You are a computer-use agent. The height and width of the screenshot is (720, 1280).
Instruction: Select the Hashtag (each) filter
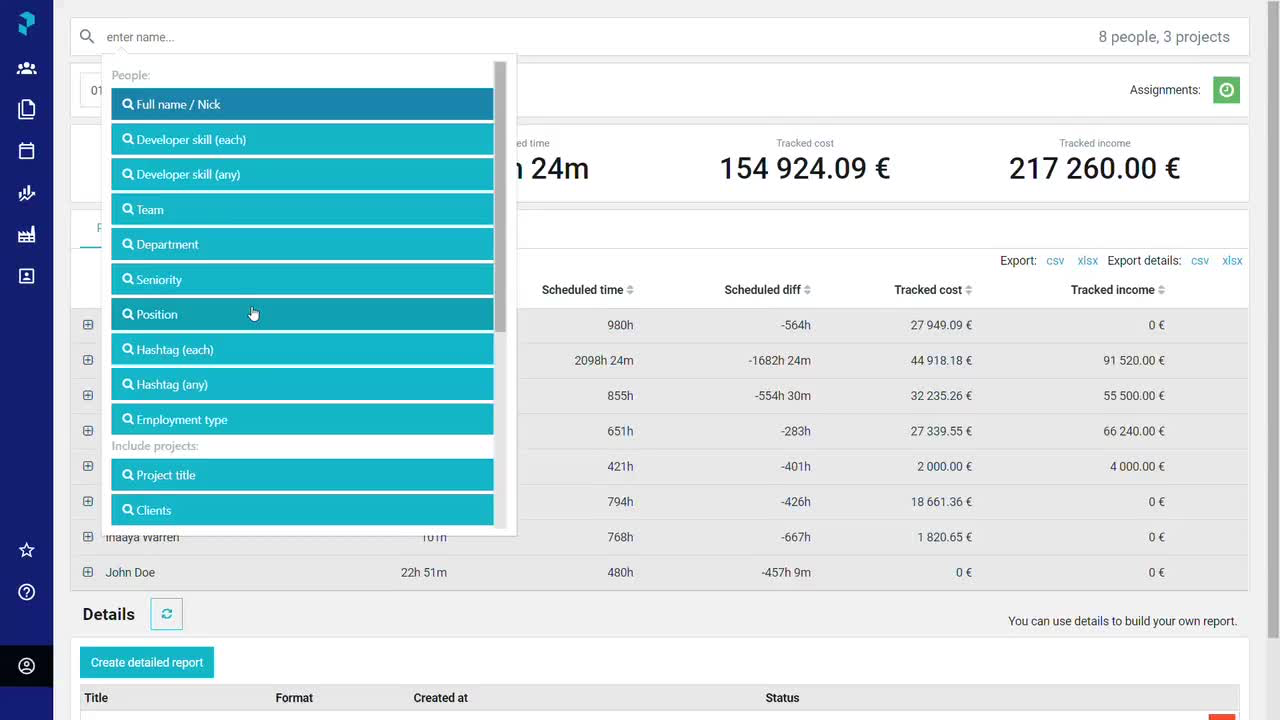point(302,349)
